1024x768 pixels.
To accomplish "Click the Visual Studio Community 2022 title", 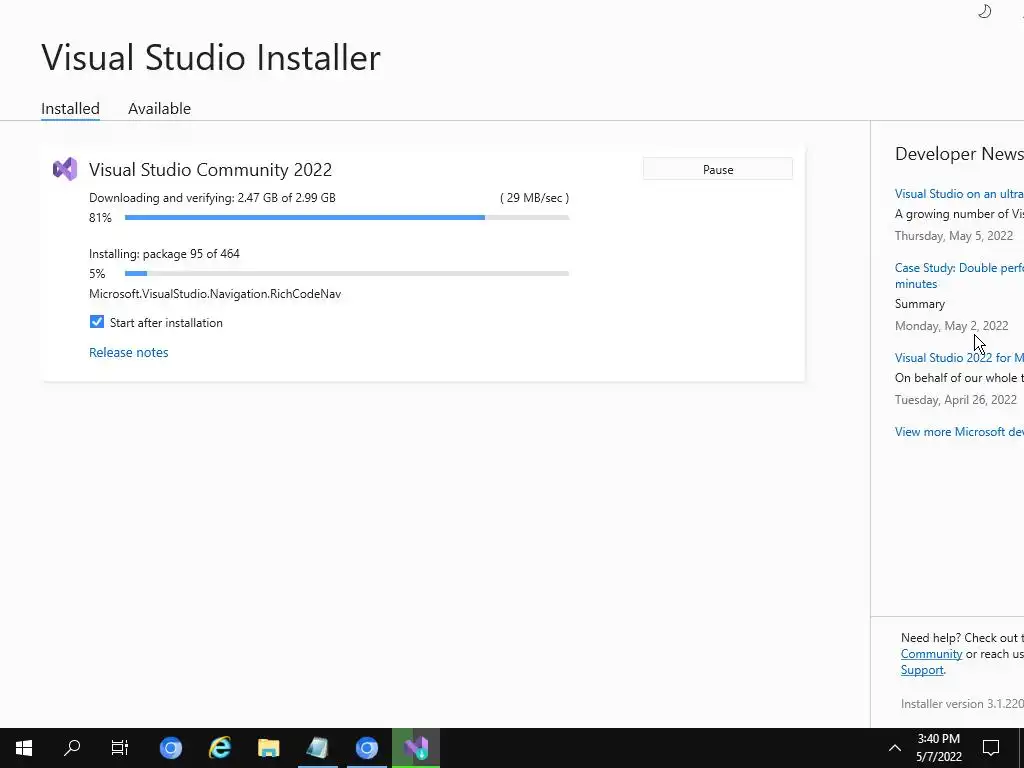I will click(210, 169).
